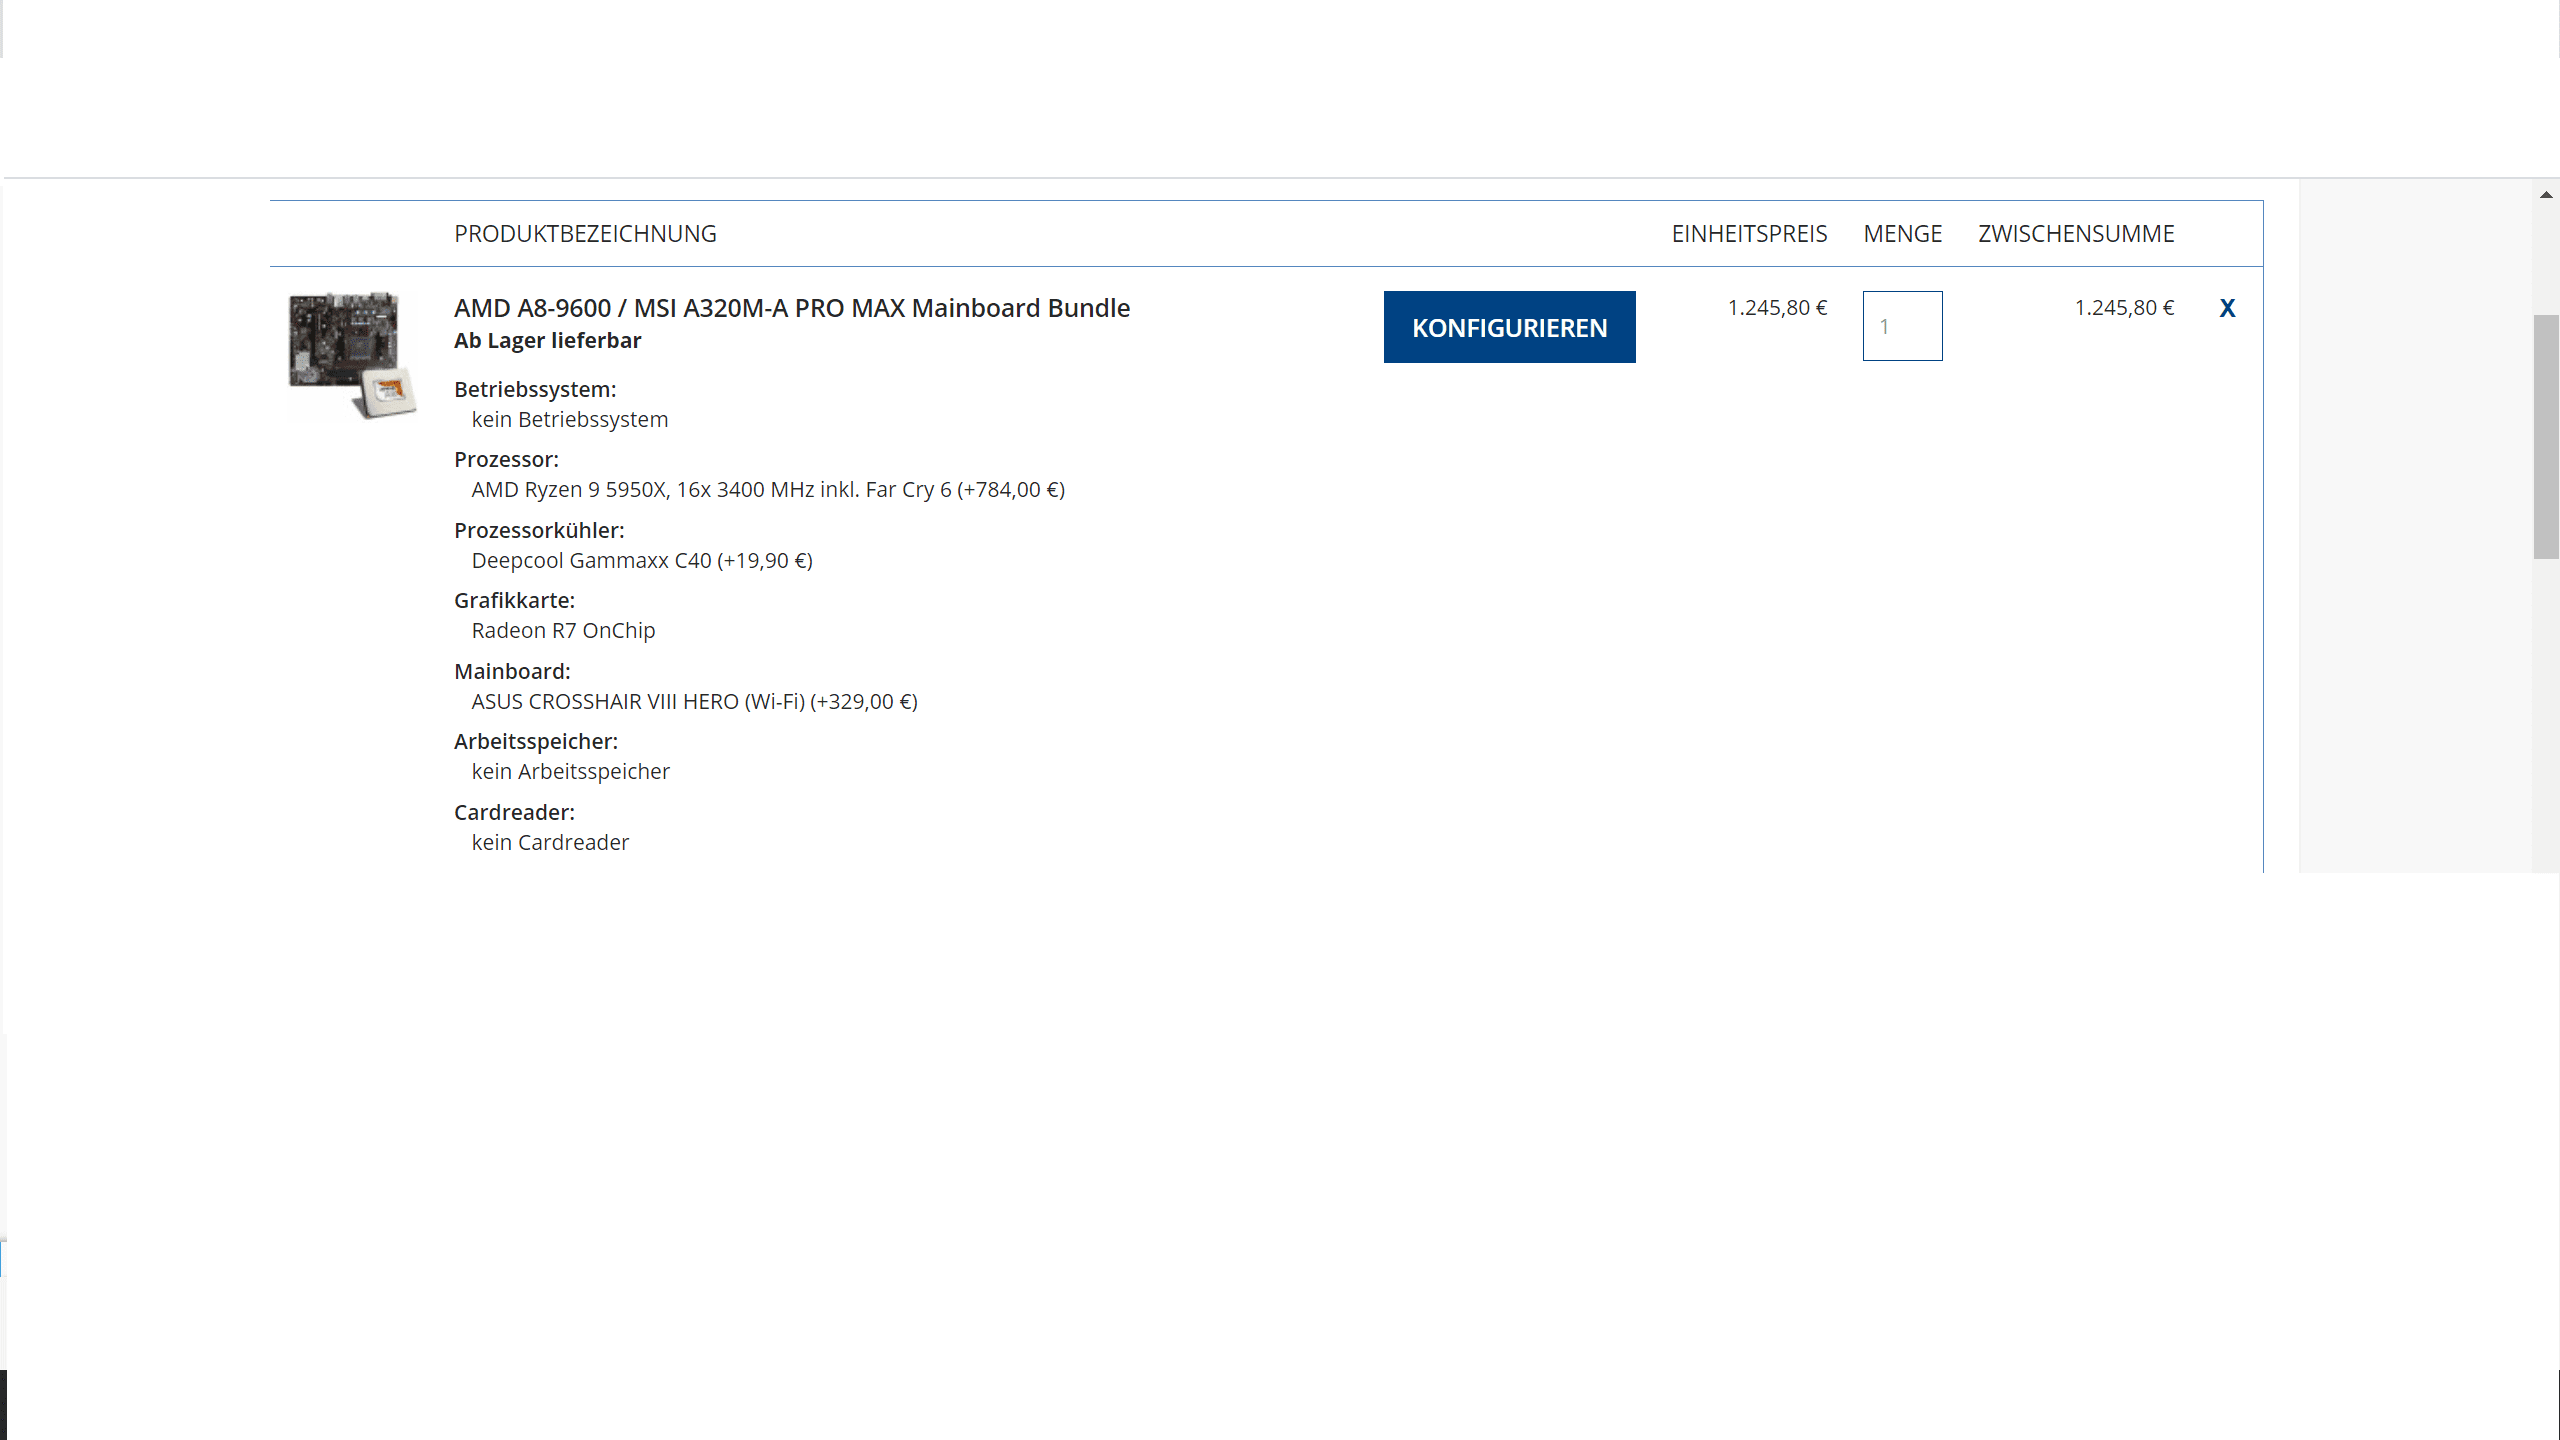Click the 'Ab Lager lieferbar' availability text
The height and width of the screenshot is (1440, 2560).
click(x=547, y=341)
